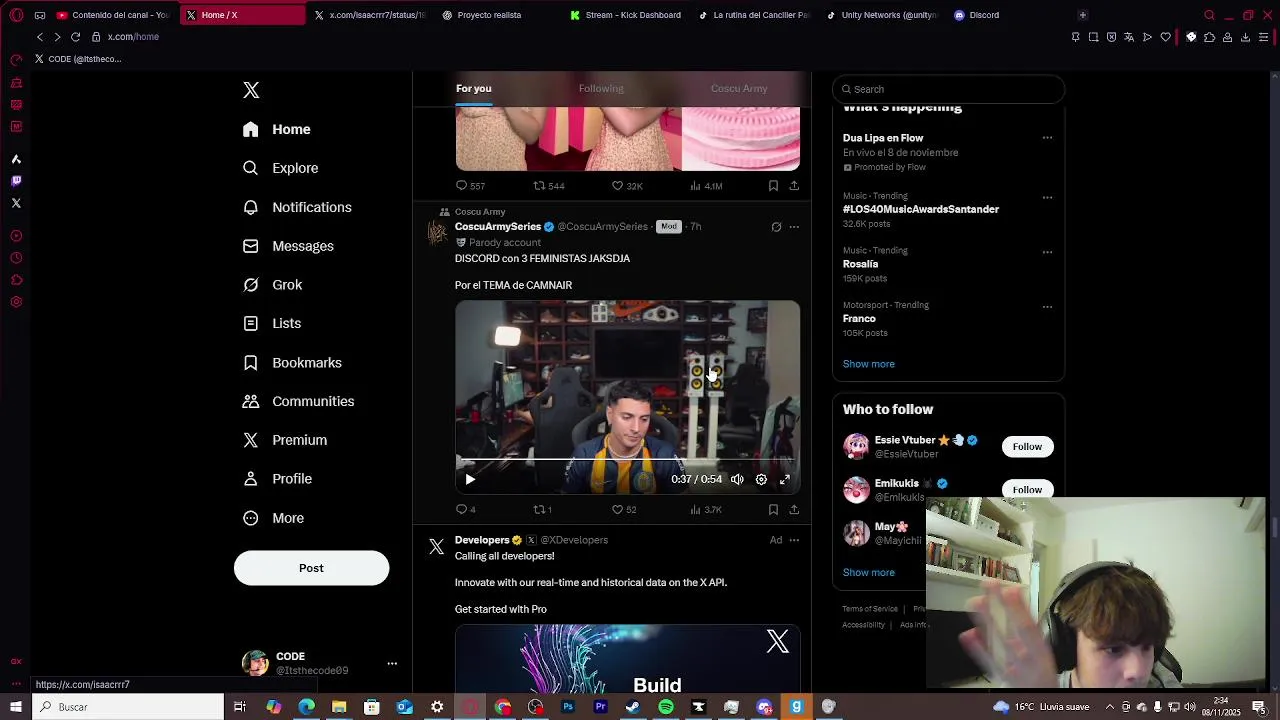Screen dimensions: 1280x720
Task: Enter fullscreen on the video
Action: tap(785, 480)
